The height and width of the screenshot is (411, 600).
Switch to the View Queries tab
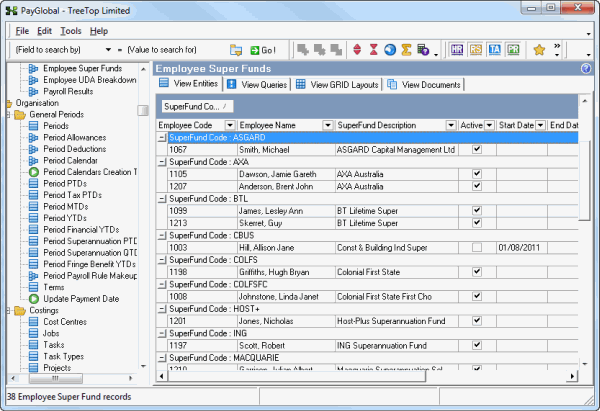257,84
